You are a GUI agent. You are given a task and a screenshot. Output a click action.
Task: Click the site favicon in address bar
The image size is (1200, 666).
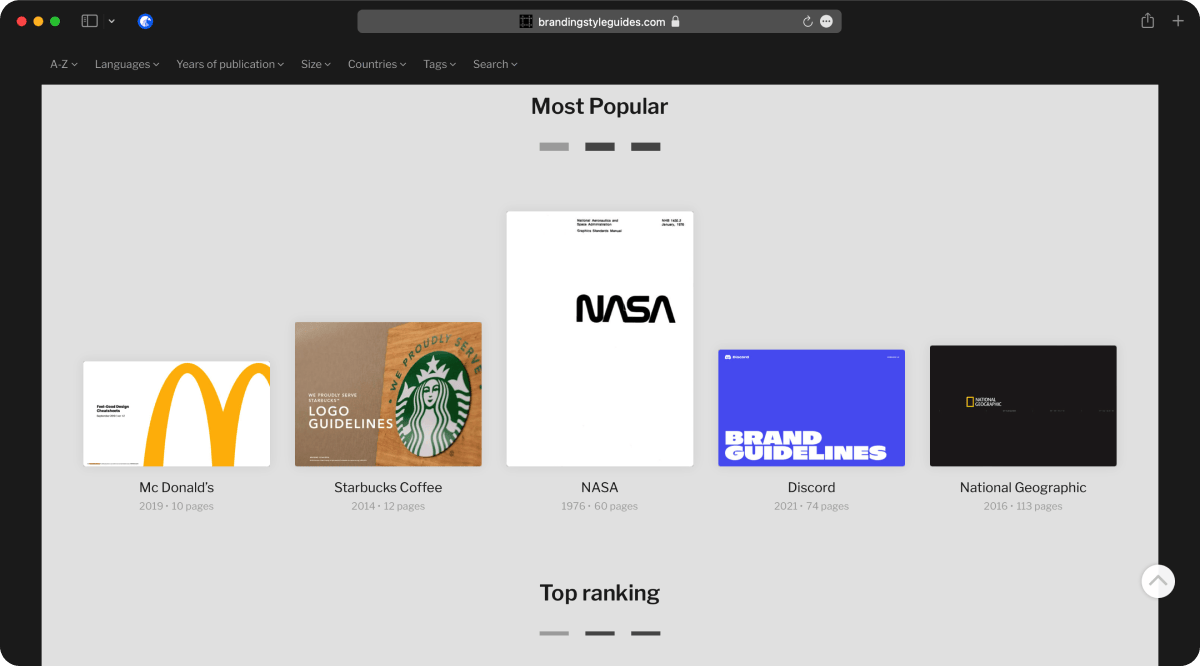coord(526,21)
